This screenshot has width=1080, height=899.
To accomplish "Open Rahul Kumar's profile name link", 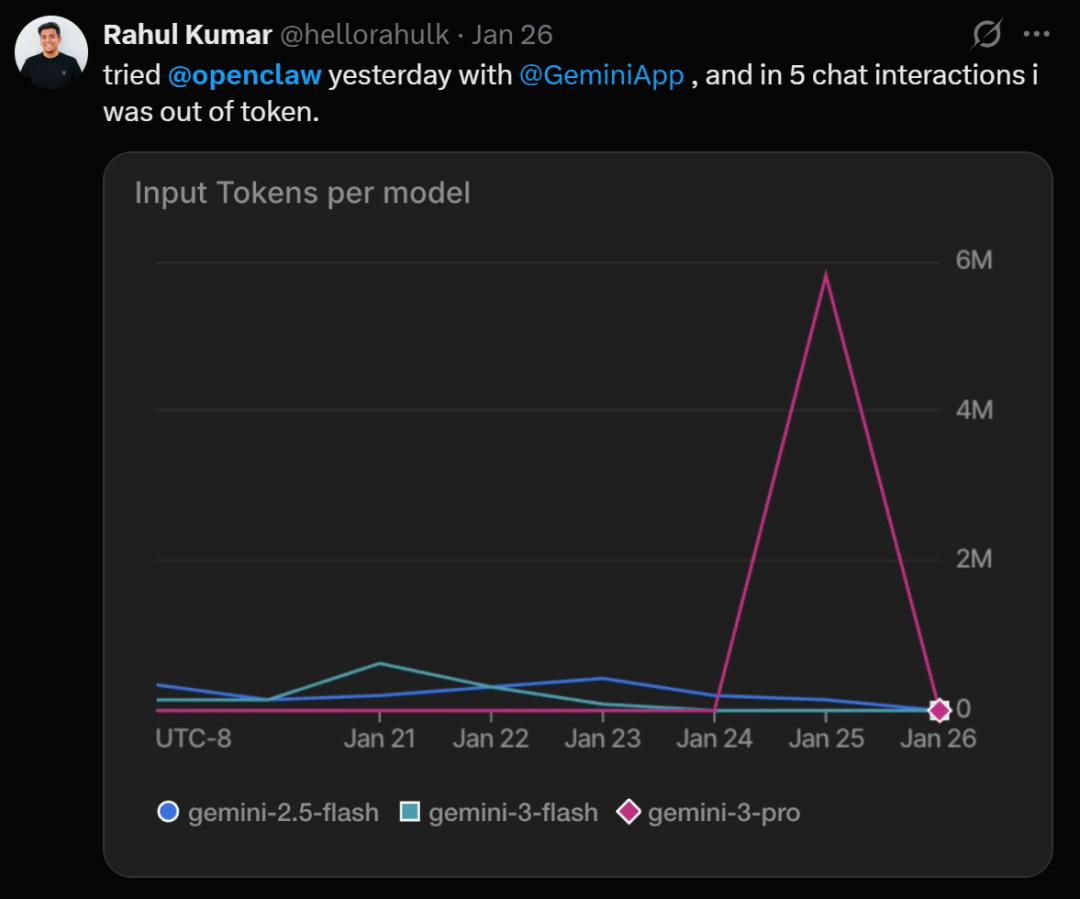I will [187, 35].
